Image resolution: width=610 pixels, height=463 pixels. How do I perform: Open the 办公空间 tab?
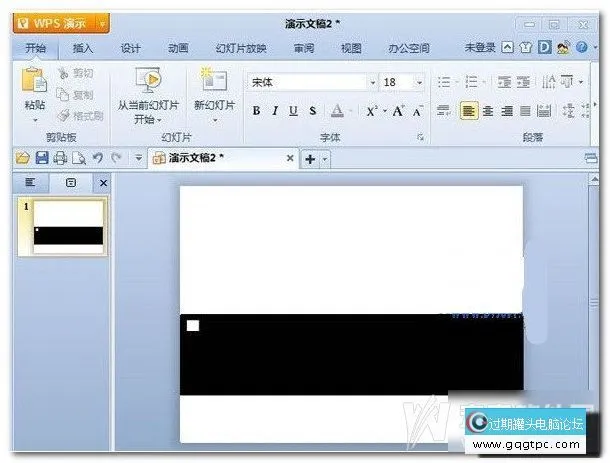click(x=409, y=48)
